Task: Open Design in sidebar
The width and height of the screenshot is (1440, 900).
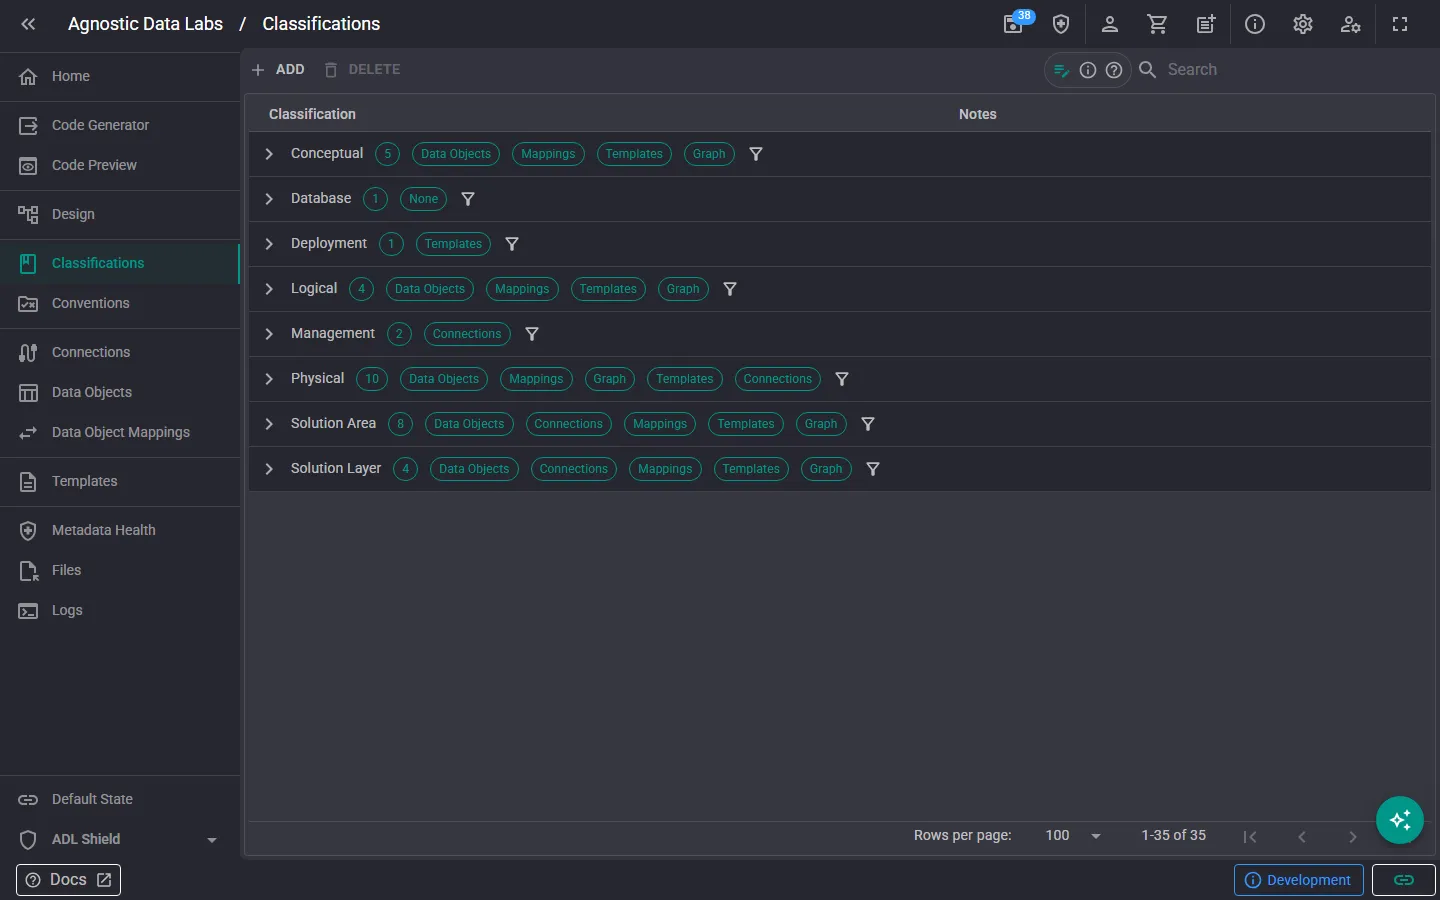Action: 120,214
